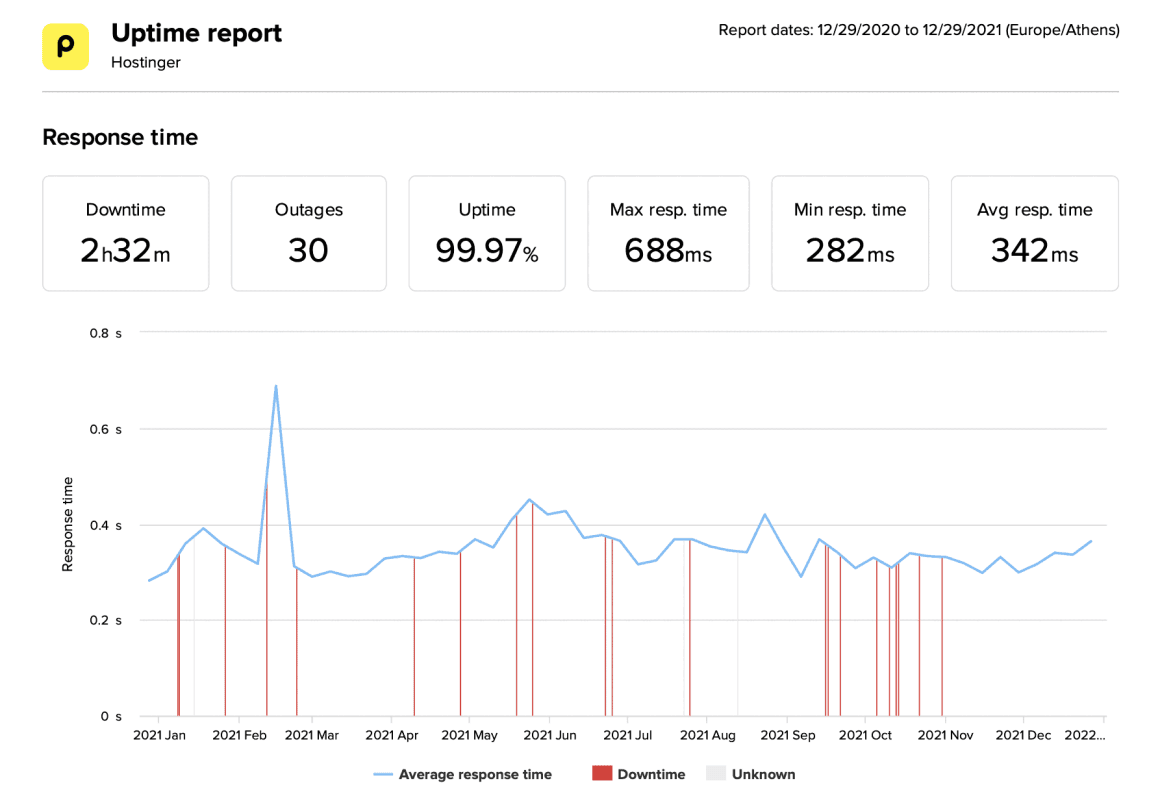This screenshot has width=1160, height=796.
Task: Click the blue line marker in legend
Action: click(382, 774)
